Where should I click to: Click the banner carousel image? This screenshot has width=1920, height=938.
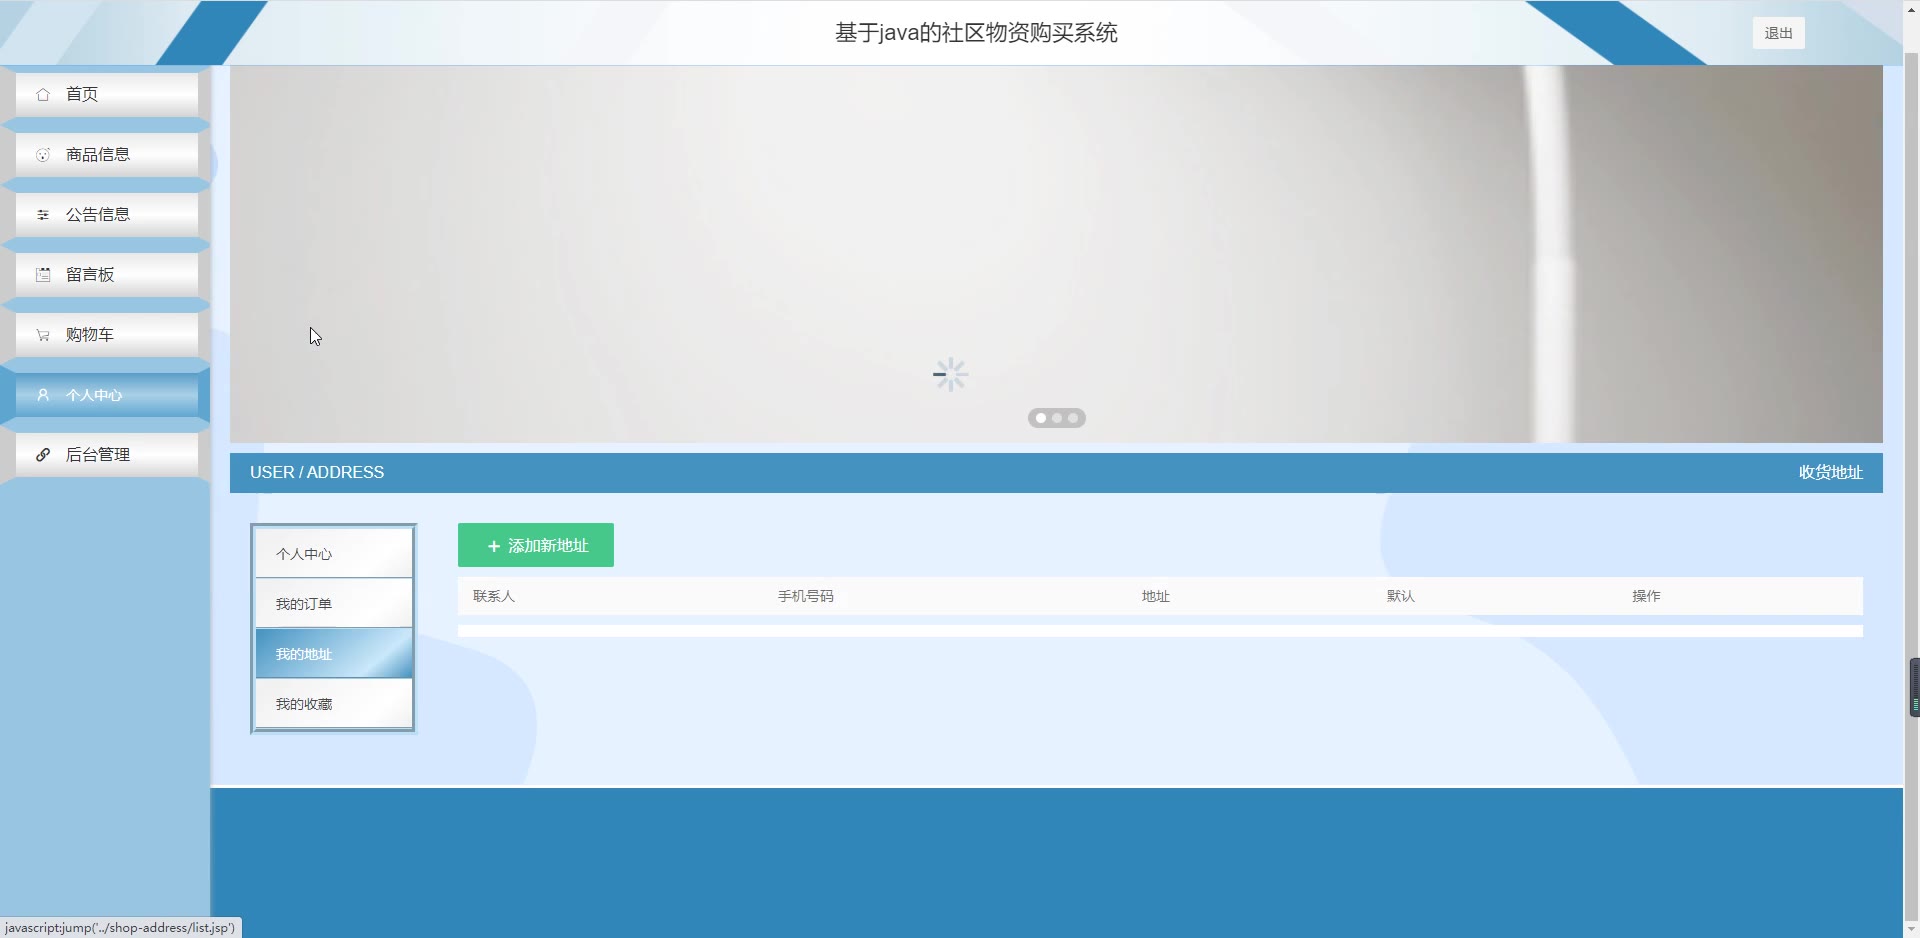pos(1056,254)
